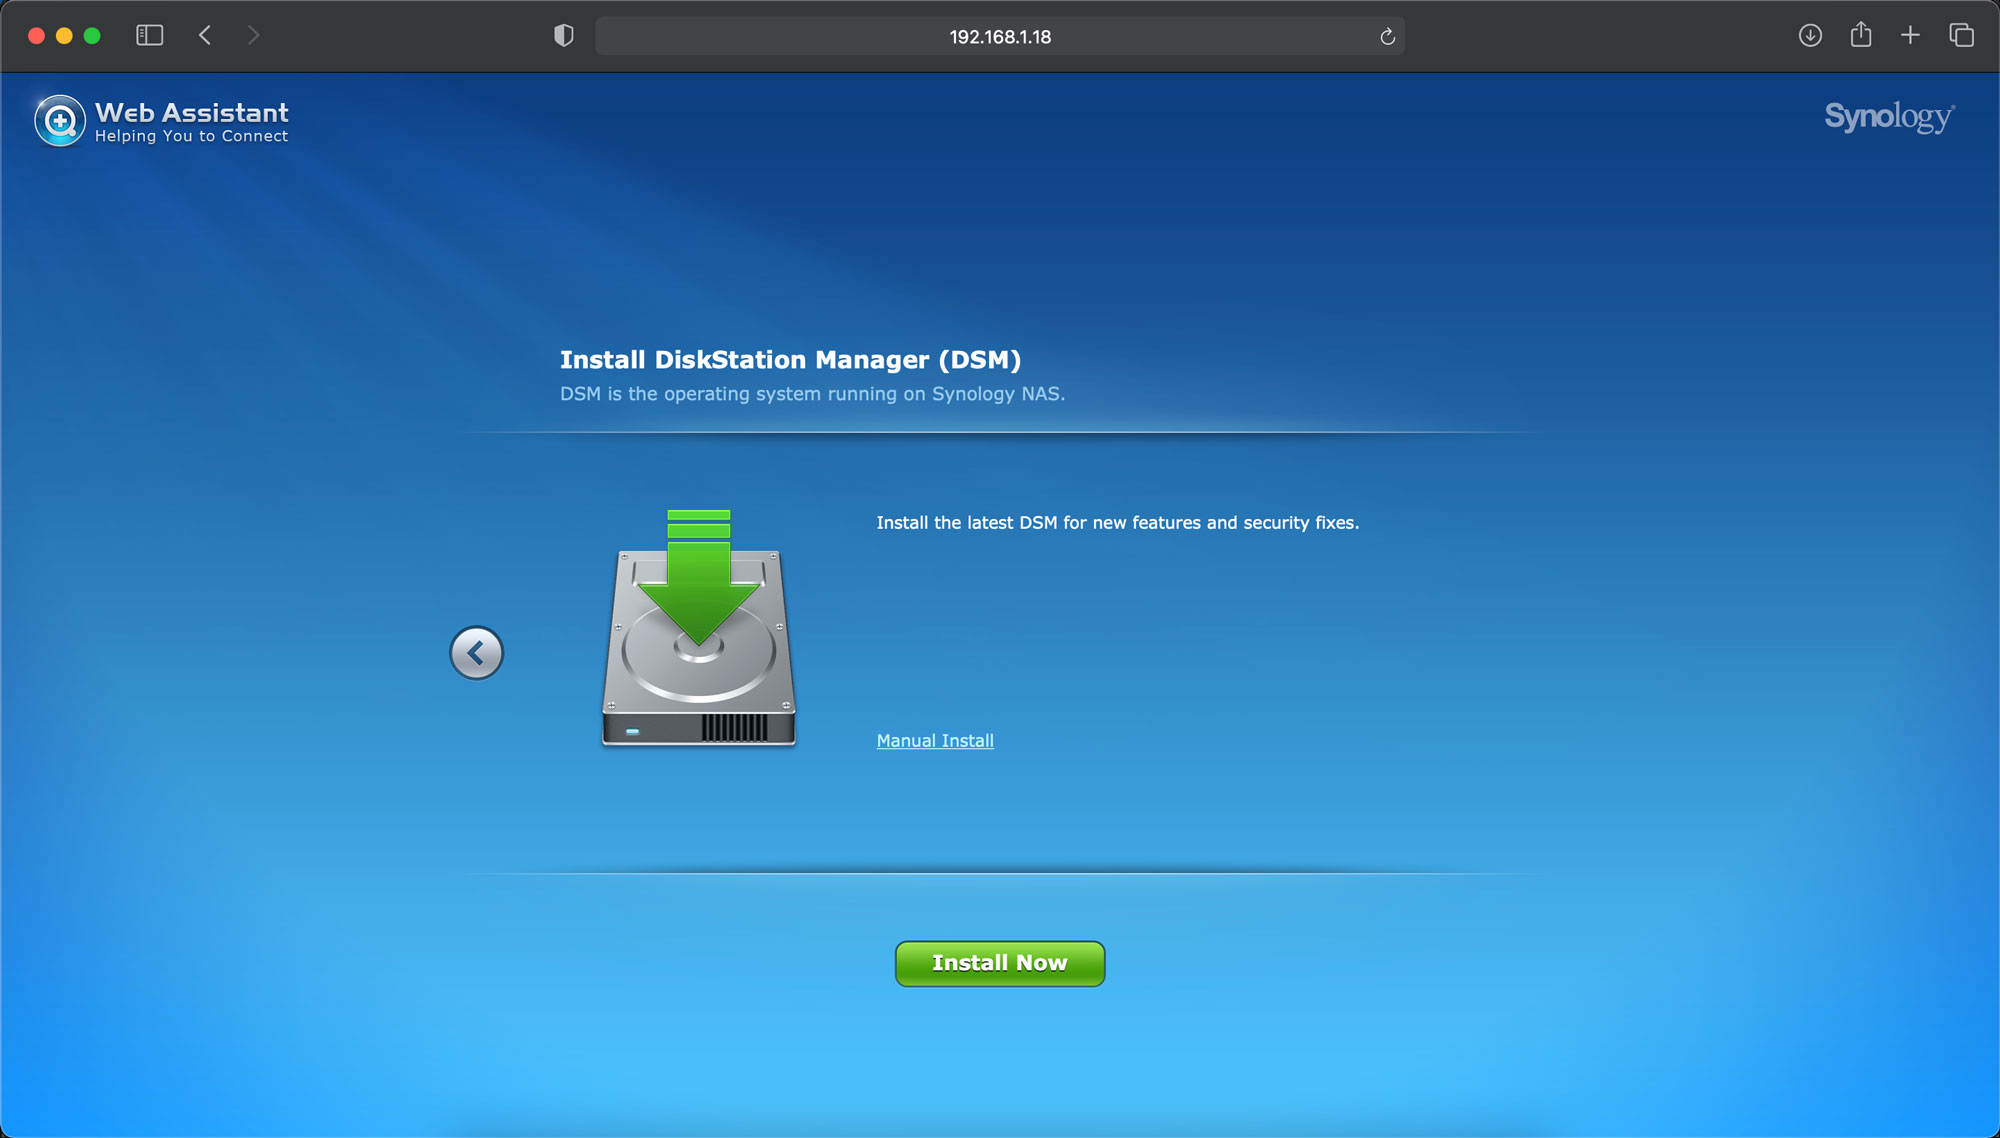Minimize the Safari window
Image resolution: width=2000 pixels, height=1138 pixels.
(x=64, y=36)
